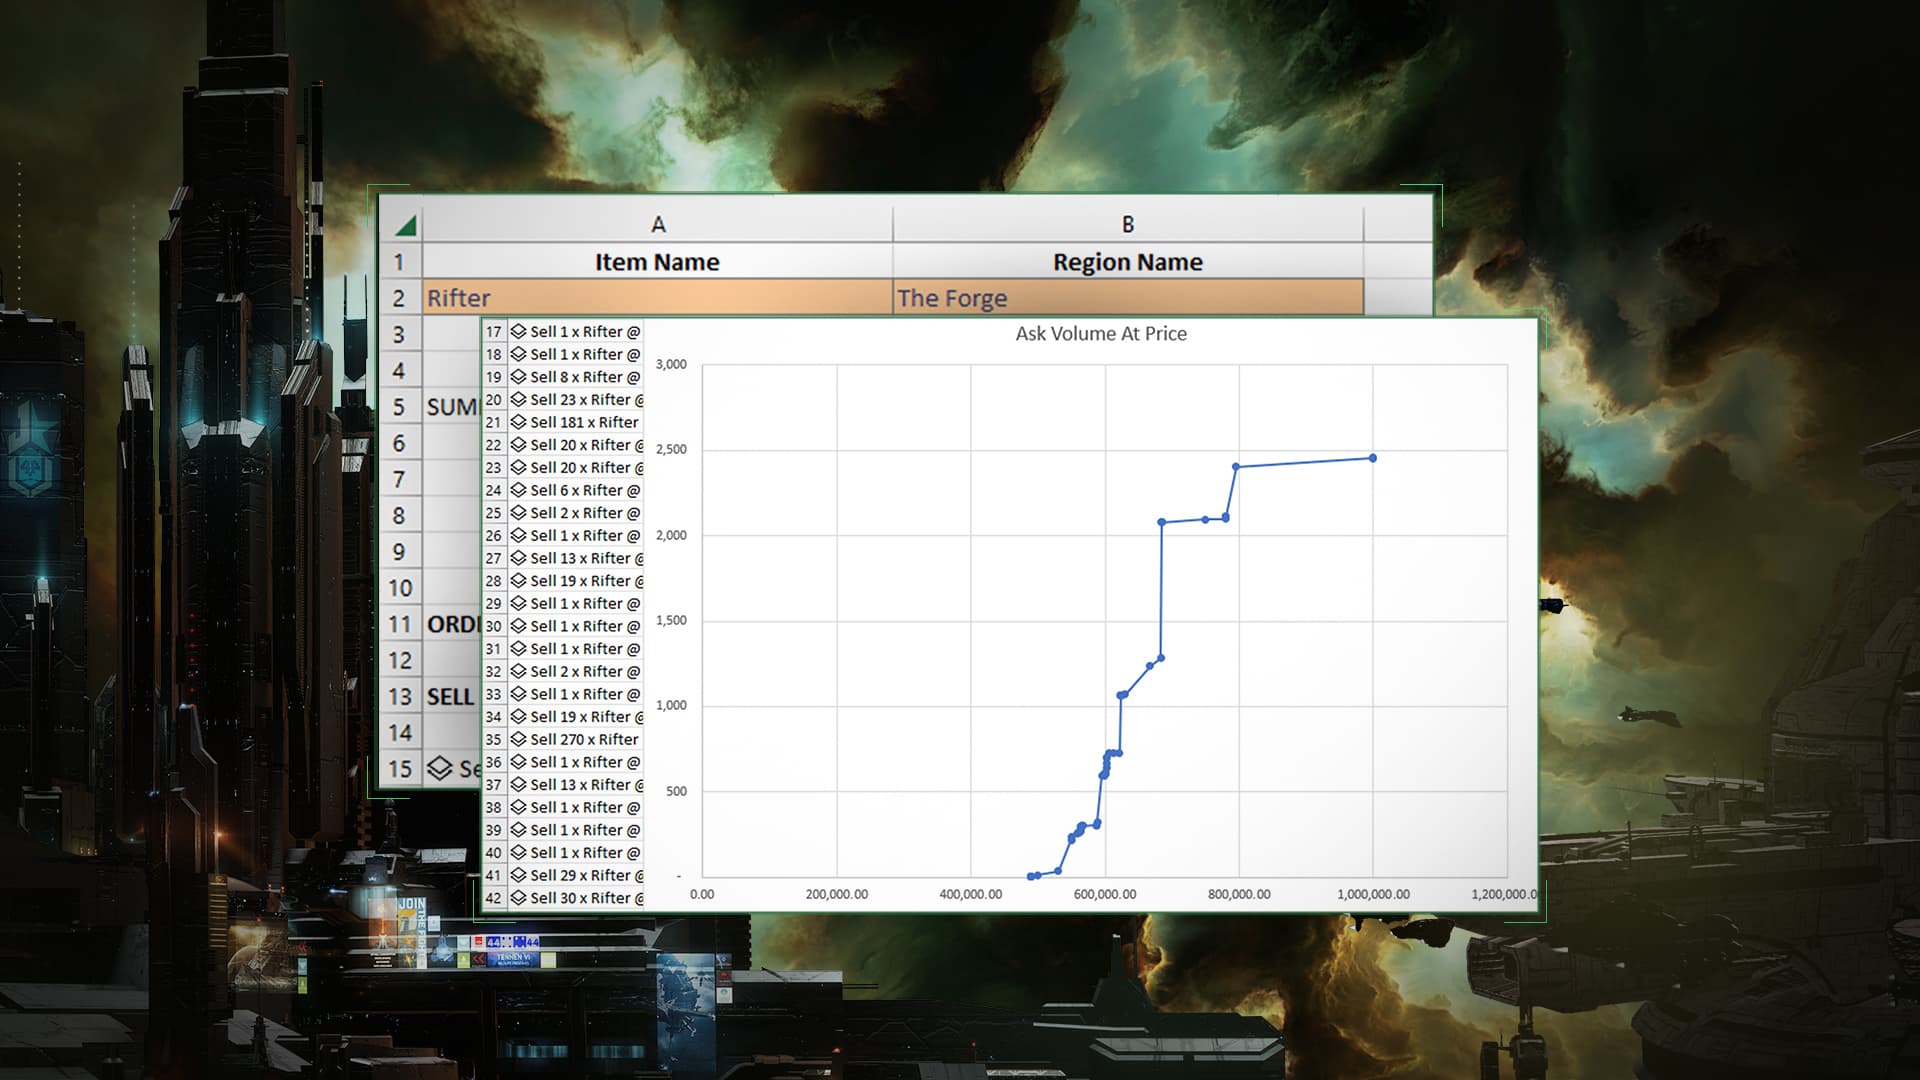Click the layers icon in row 26

click(518, 535)
